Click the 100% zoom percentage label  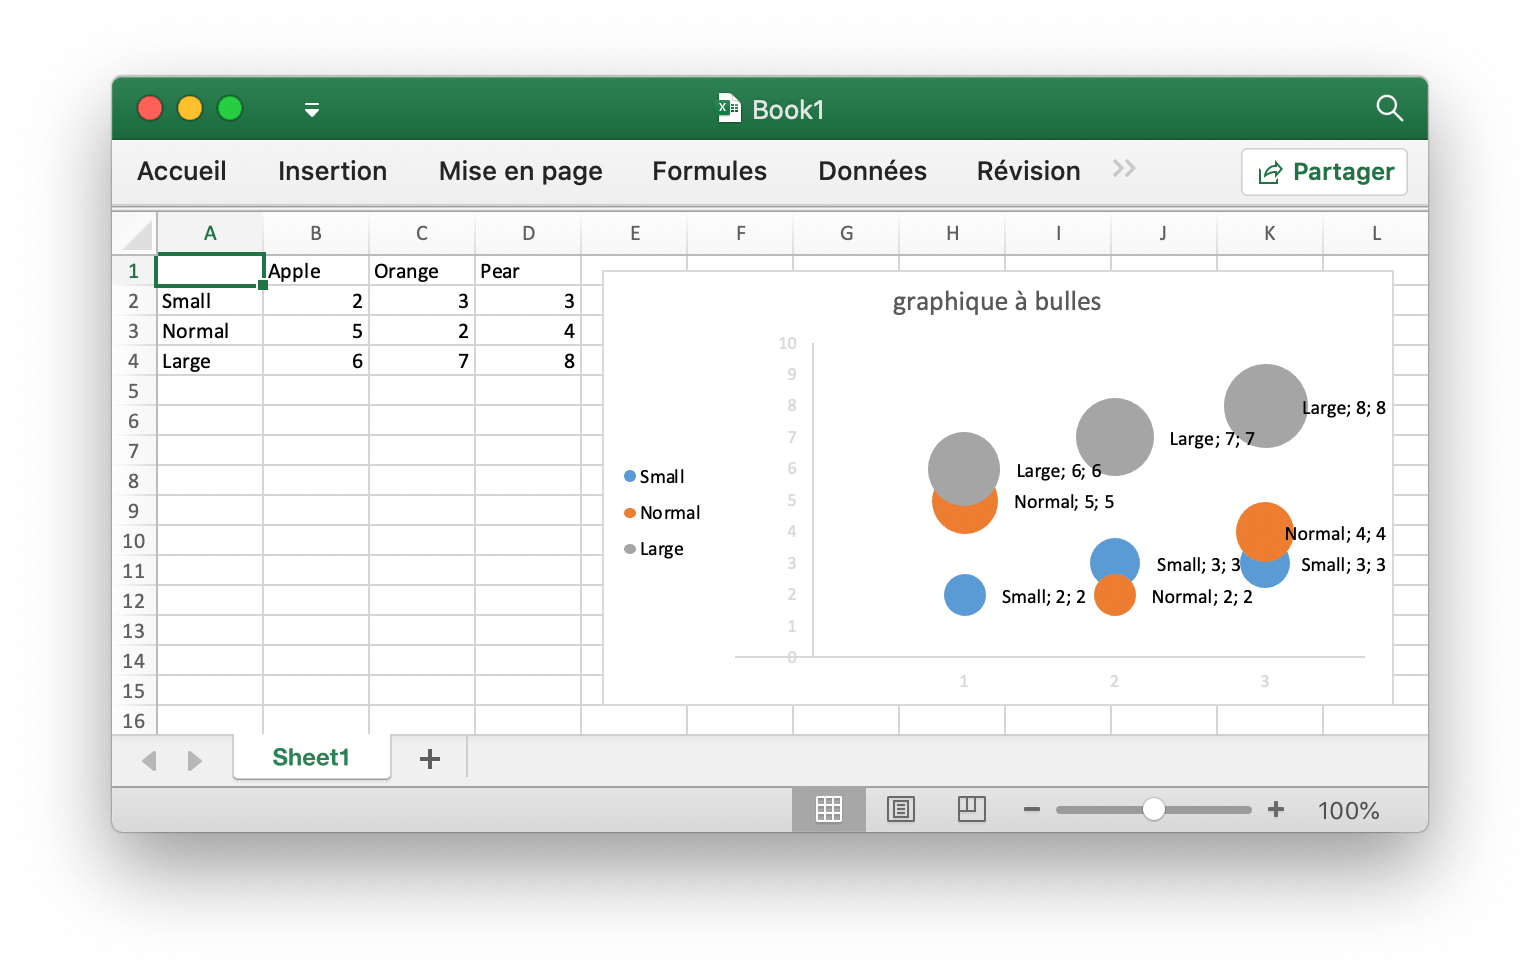point(1347,810)
